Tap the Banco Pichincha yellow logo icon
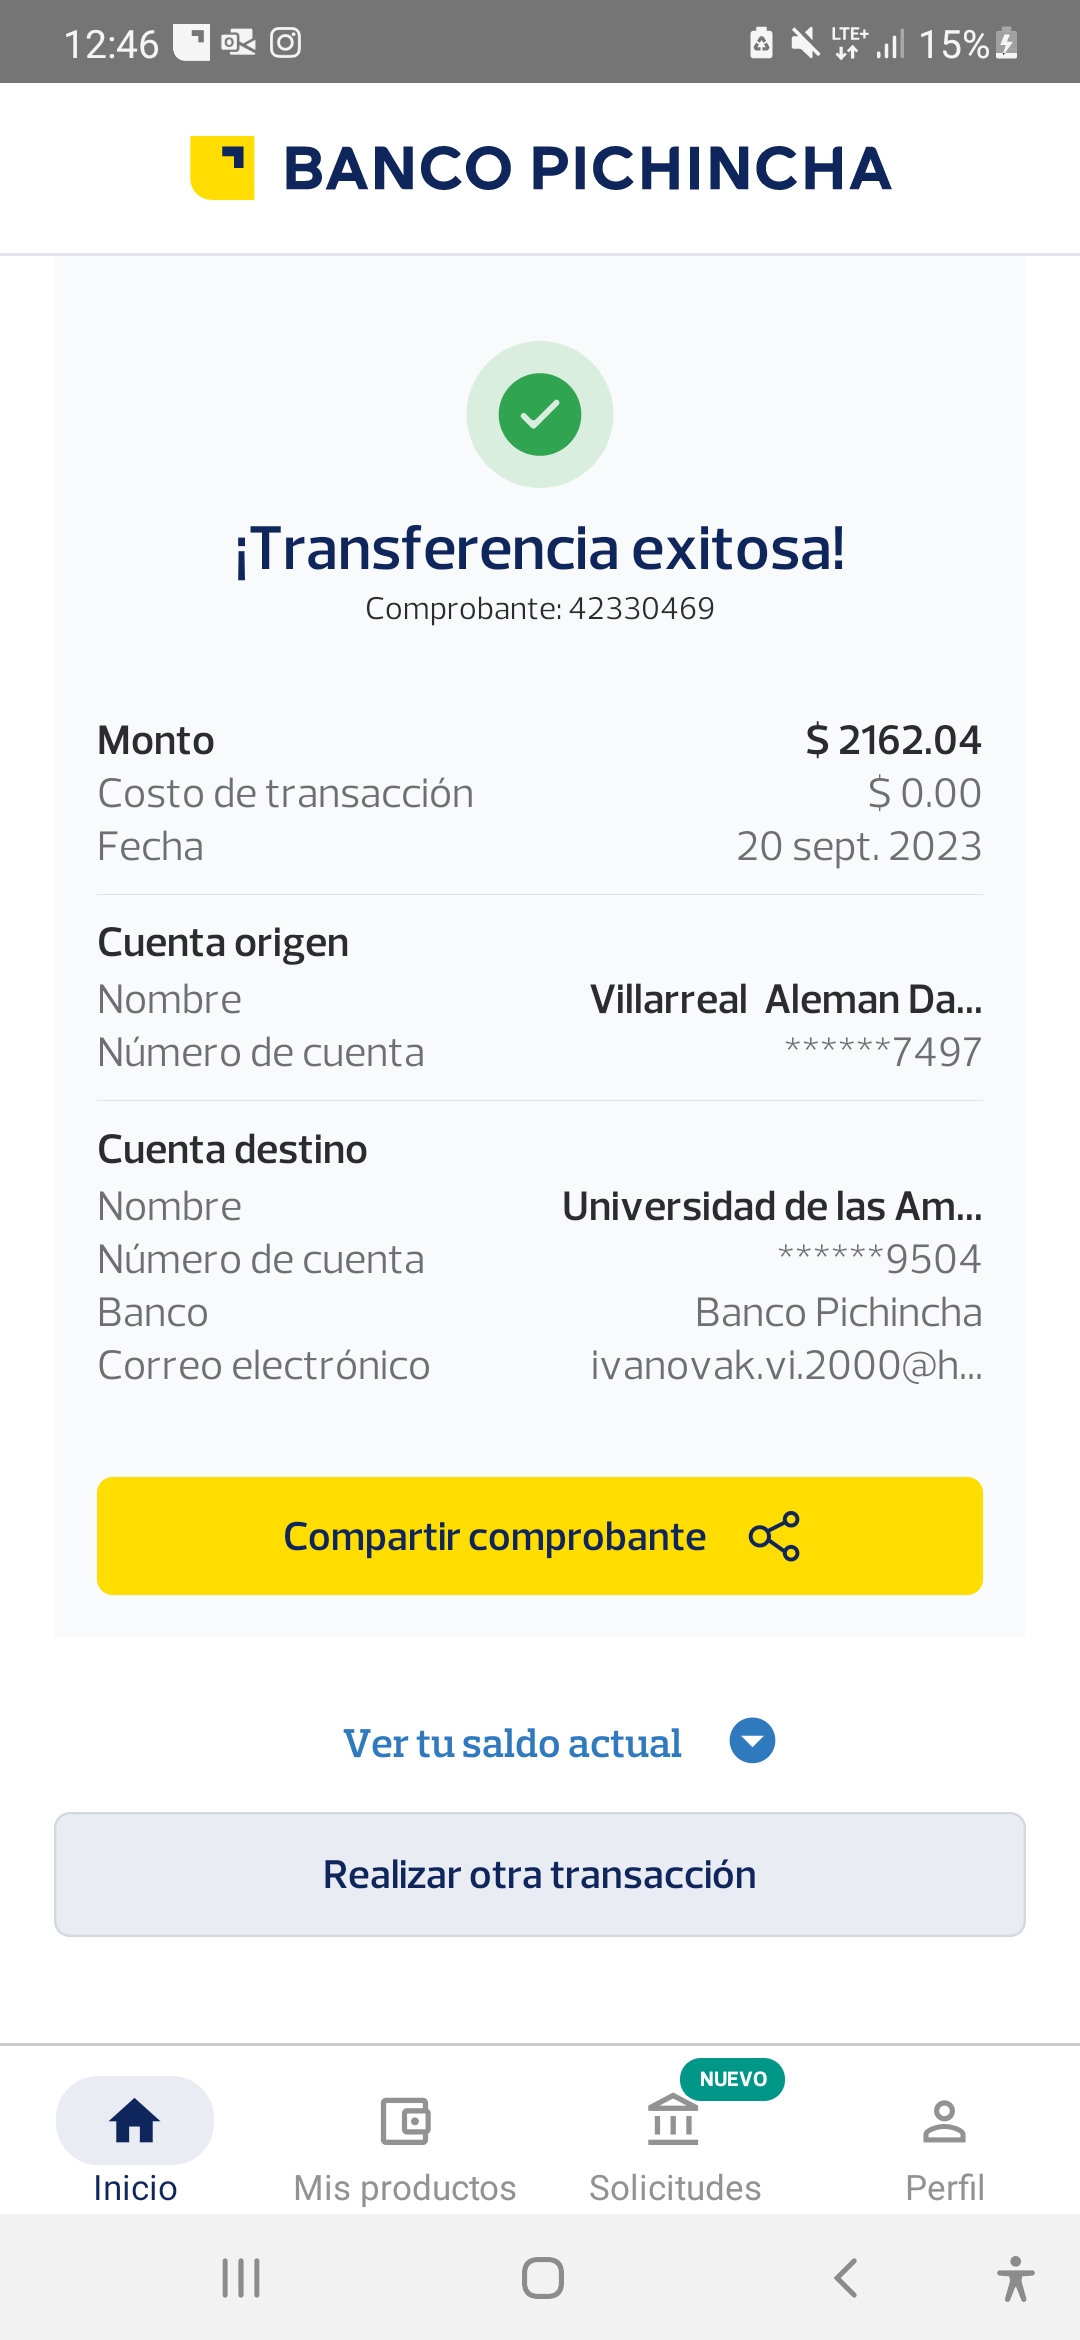The height and width of the screenshot is (2340, 1080). click(222, 168)
